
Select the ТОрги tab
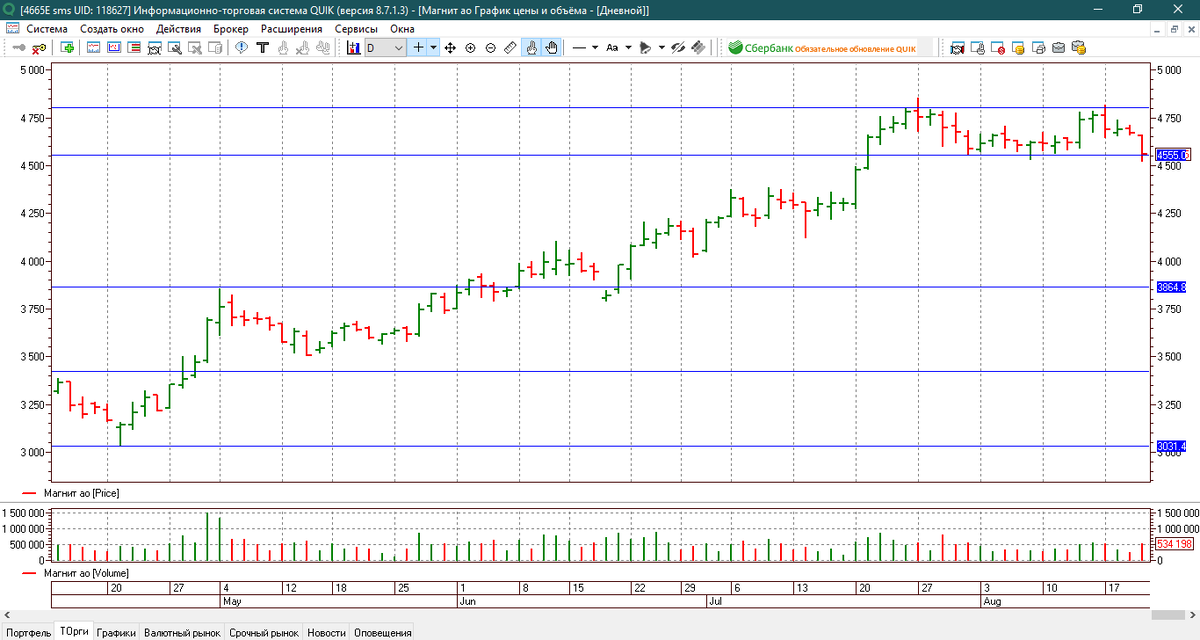[x=73, y=631]
